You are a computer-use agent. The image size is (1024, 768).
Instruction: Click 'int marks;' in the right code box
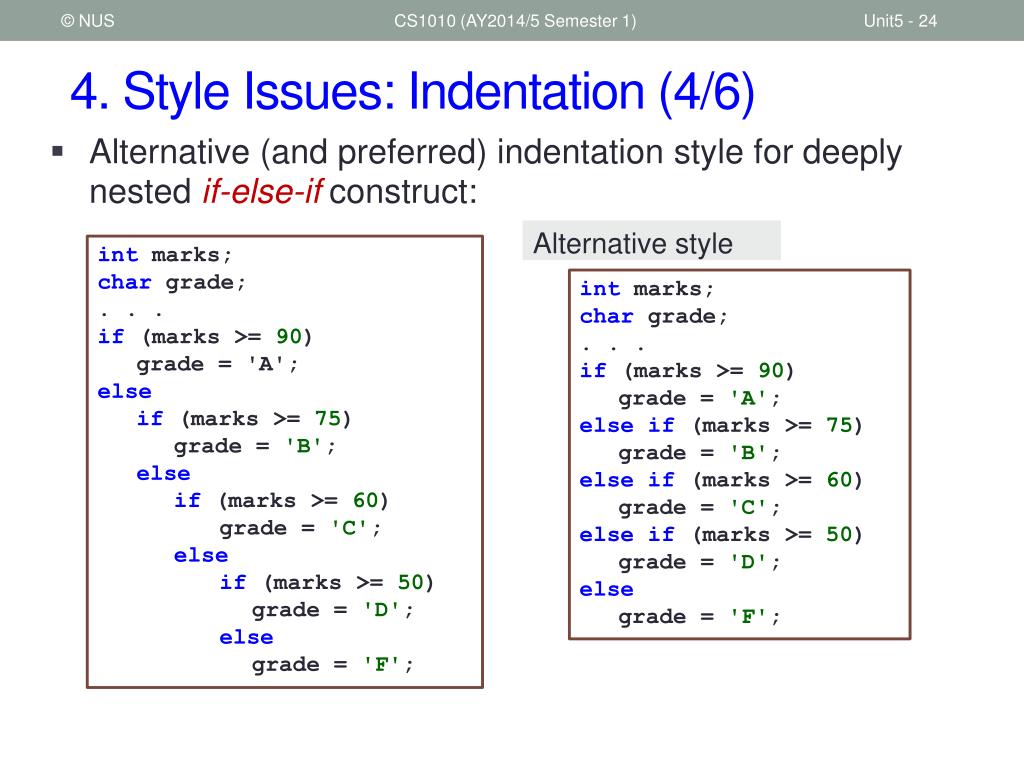(x=647, y=288)
